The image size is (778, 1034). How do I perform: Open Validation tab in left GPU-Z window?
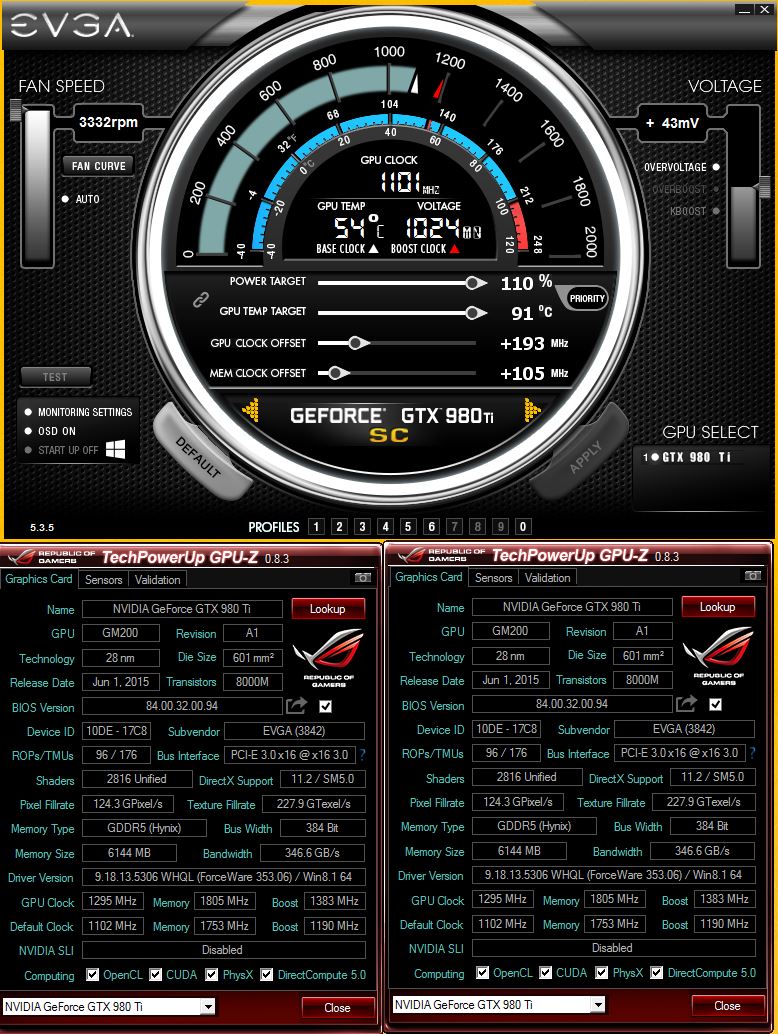[x=158, y=580]
